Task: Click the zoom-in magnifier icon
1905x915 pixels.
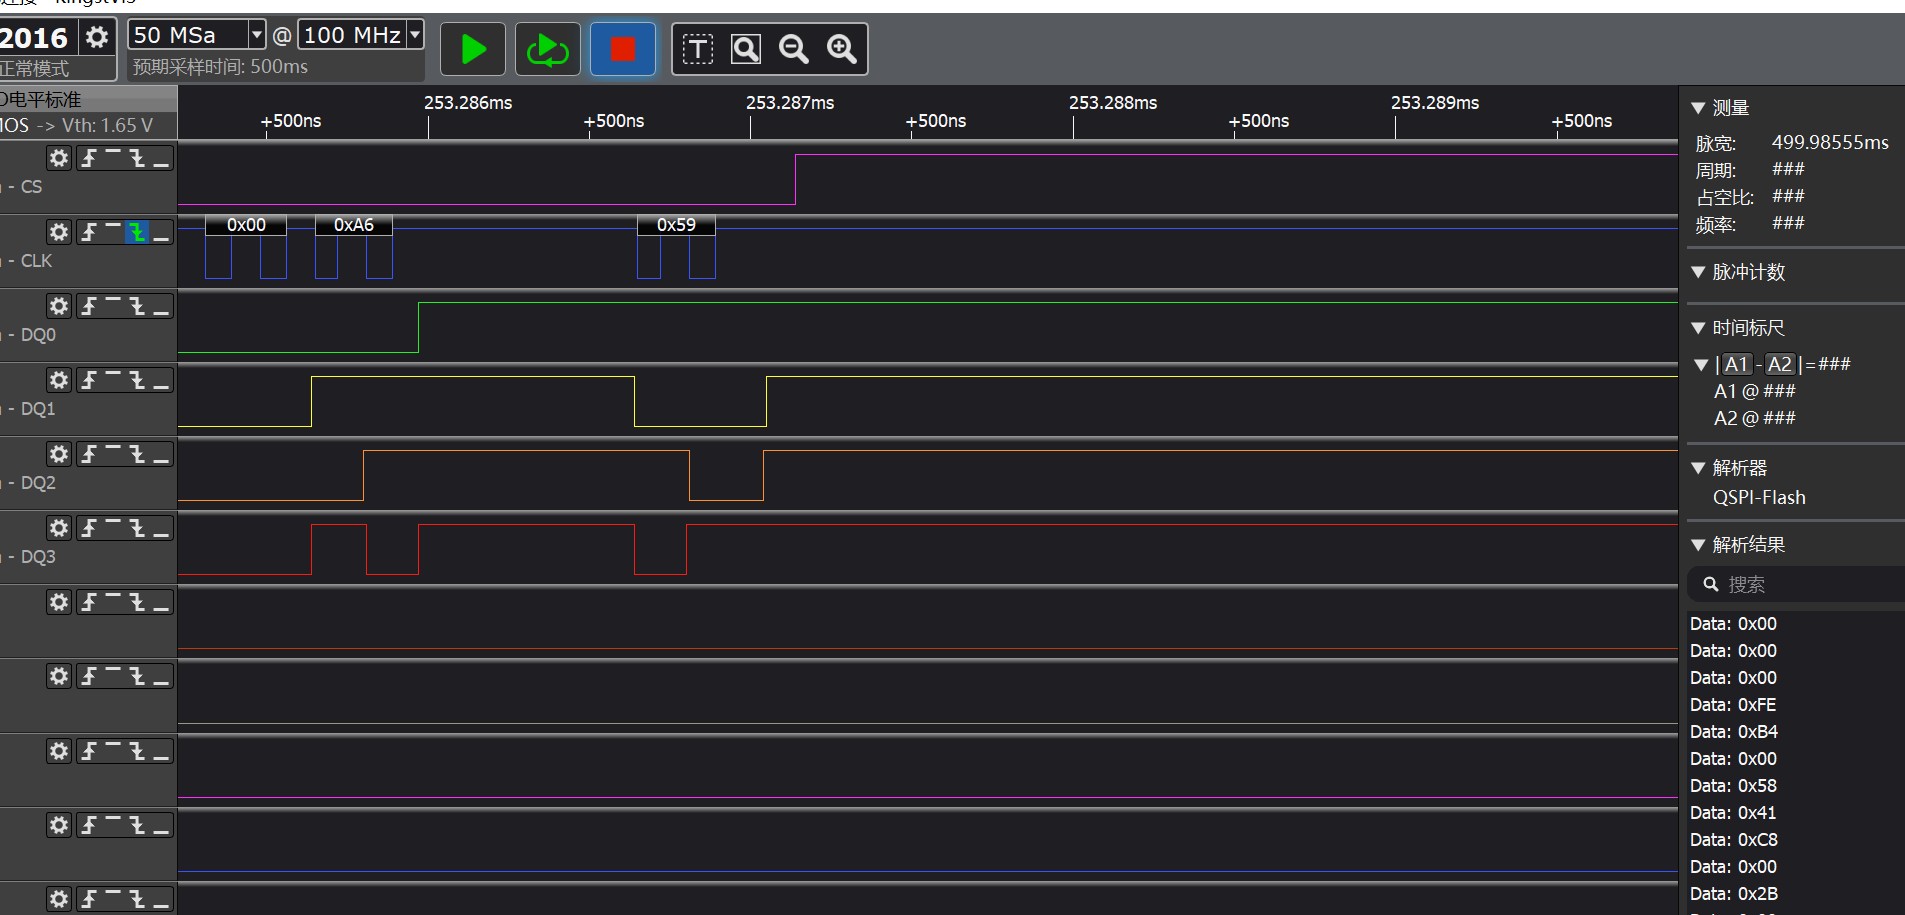Action: [842, 49]
